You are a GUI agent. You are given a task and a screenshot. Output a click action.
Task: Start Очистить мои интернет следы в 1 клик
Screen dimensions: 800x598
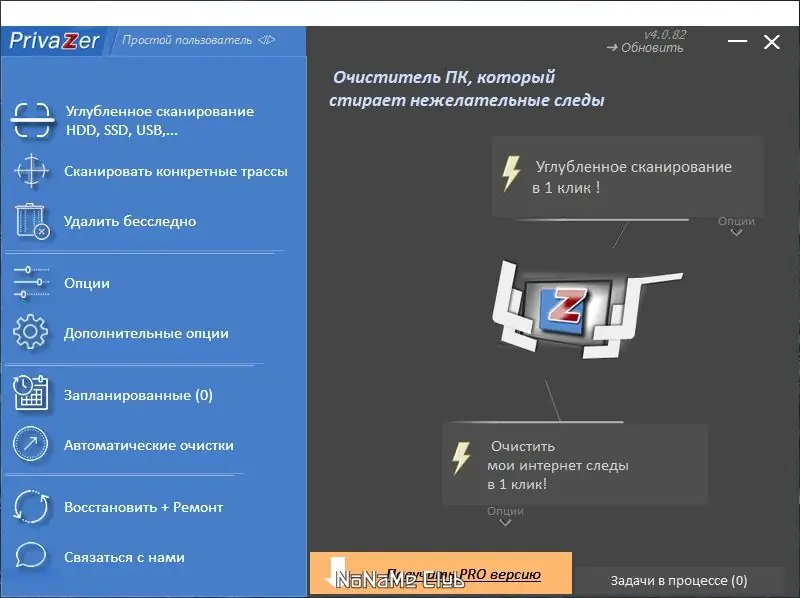575,464
